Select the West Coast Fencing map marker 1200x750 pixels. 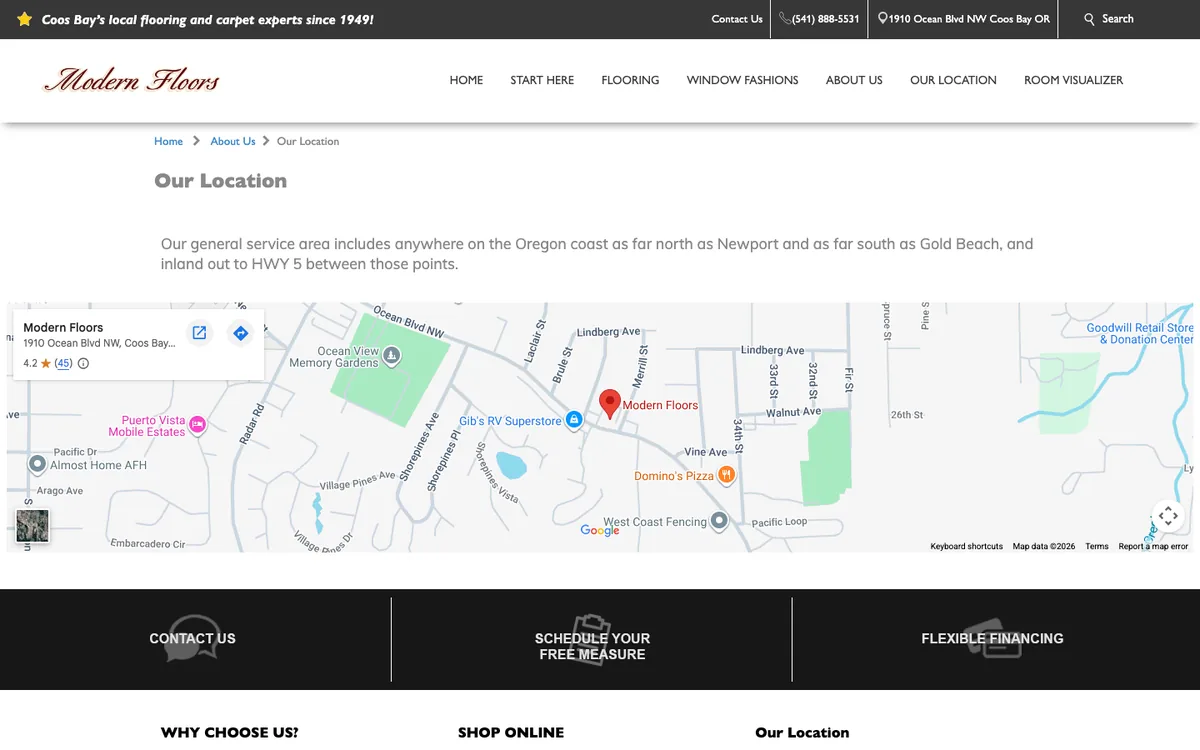point(719,521)
